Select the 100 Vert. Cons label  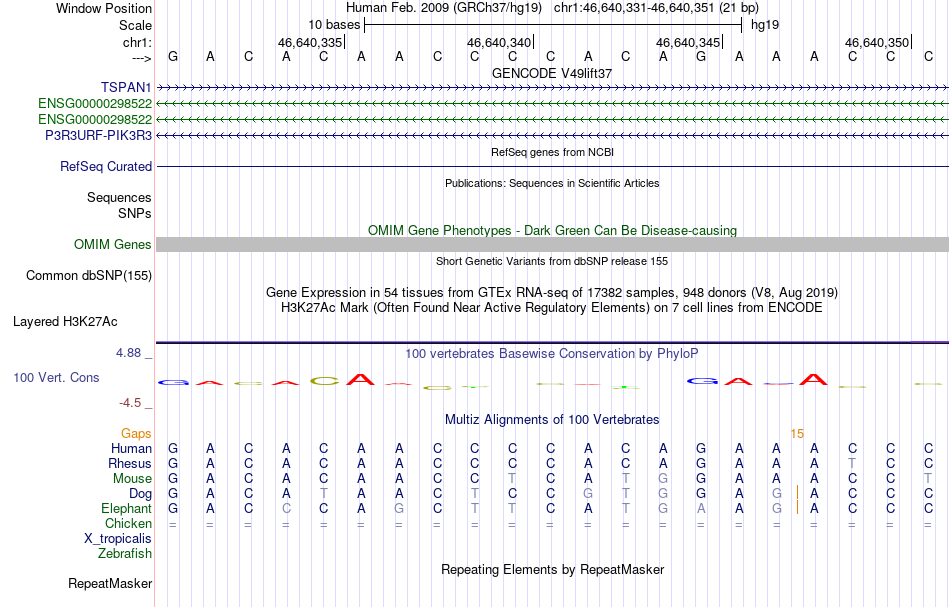point(56,377)
